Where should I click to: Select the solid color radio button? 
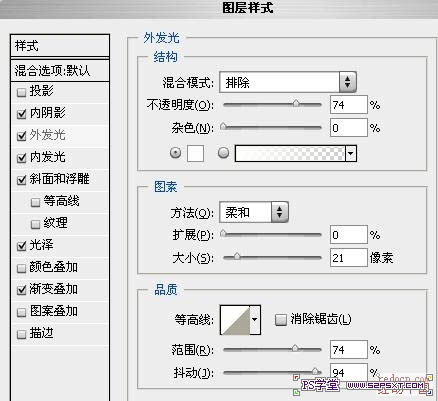[176, 153]
